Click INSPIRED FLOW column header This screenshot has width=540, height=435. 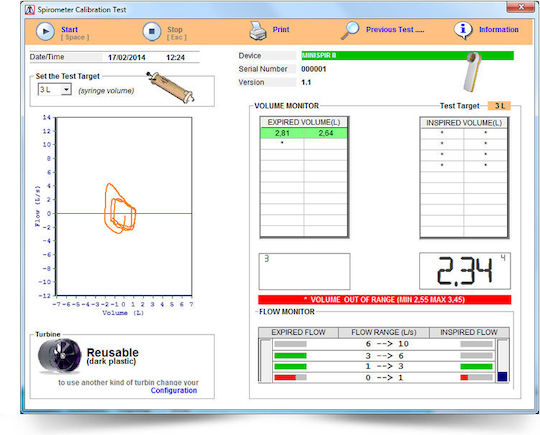(469, 332)
